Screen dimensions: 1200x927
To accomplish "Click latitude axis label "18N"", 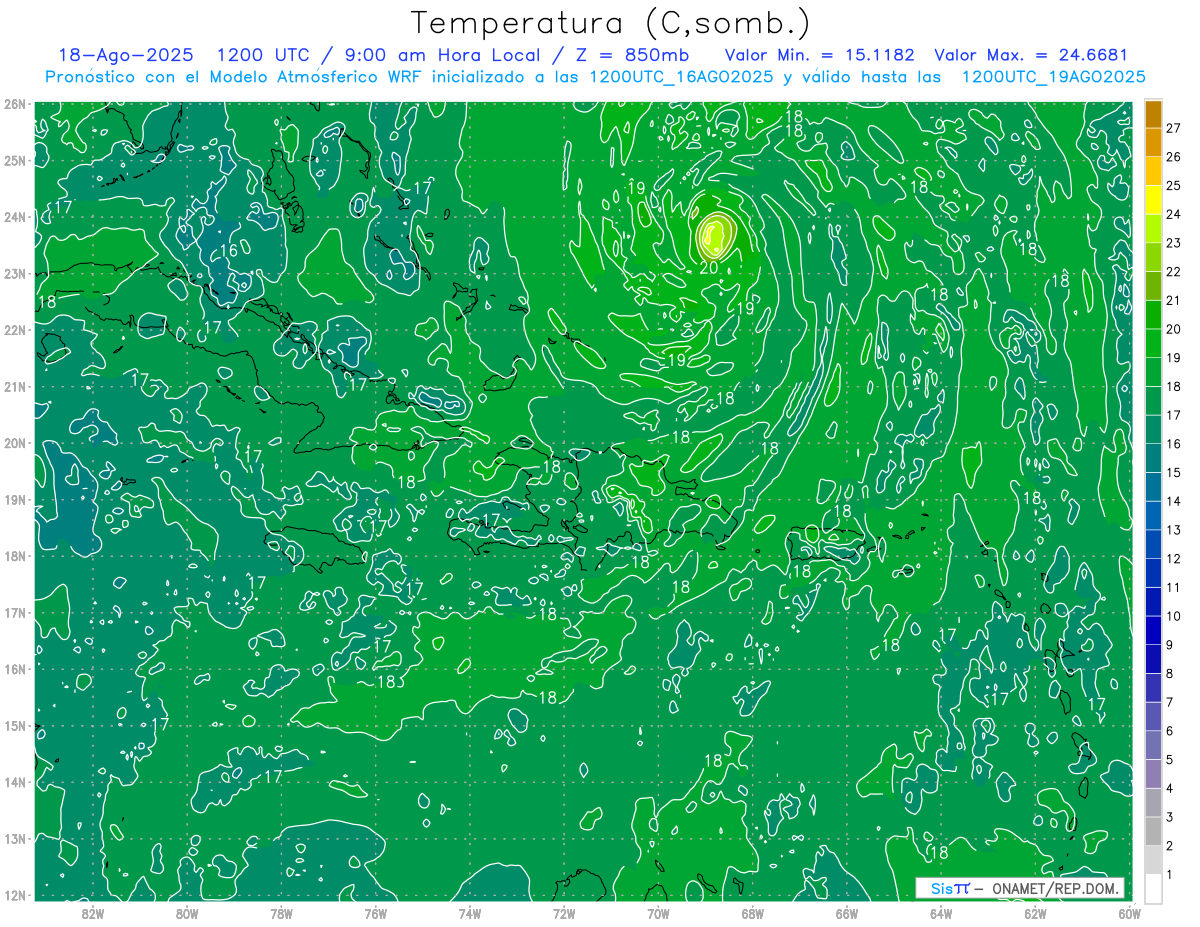I will [14, 556].
